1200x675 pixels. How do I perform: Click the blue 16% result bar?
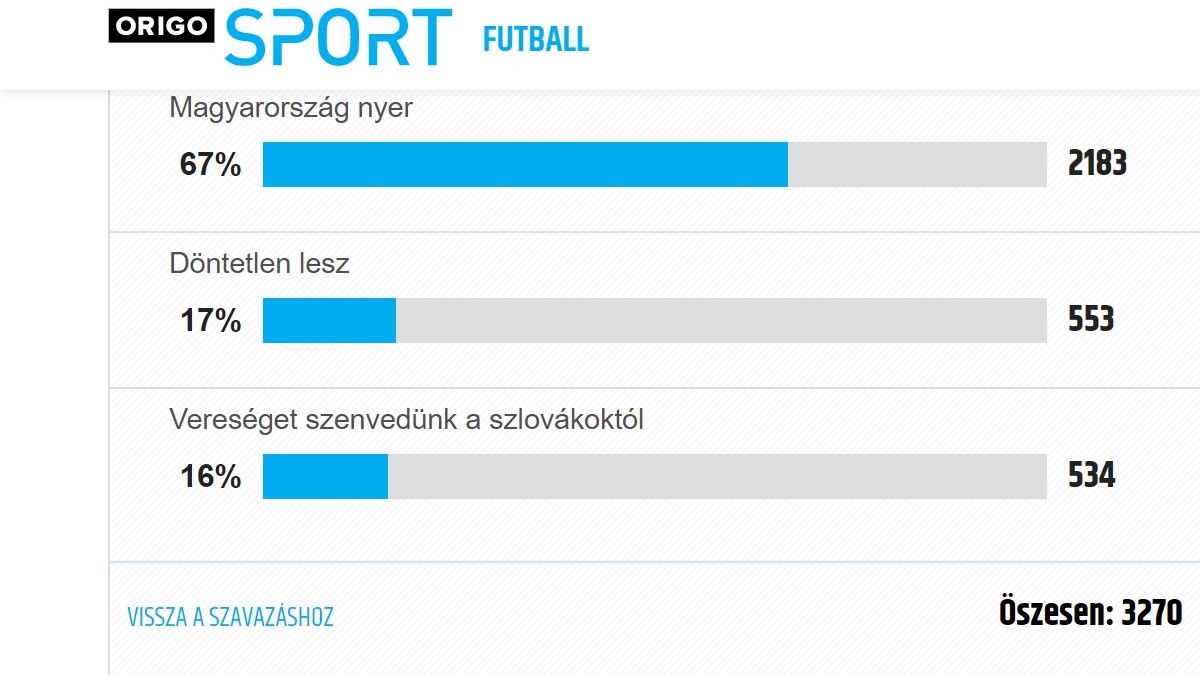[325, 476]
